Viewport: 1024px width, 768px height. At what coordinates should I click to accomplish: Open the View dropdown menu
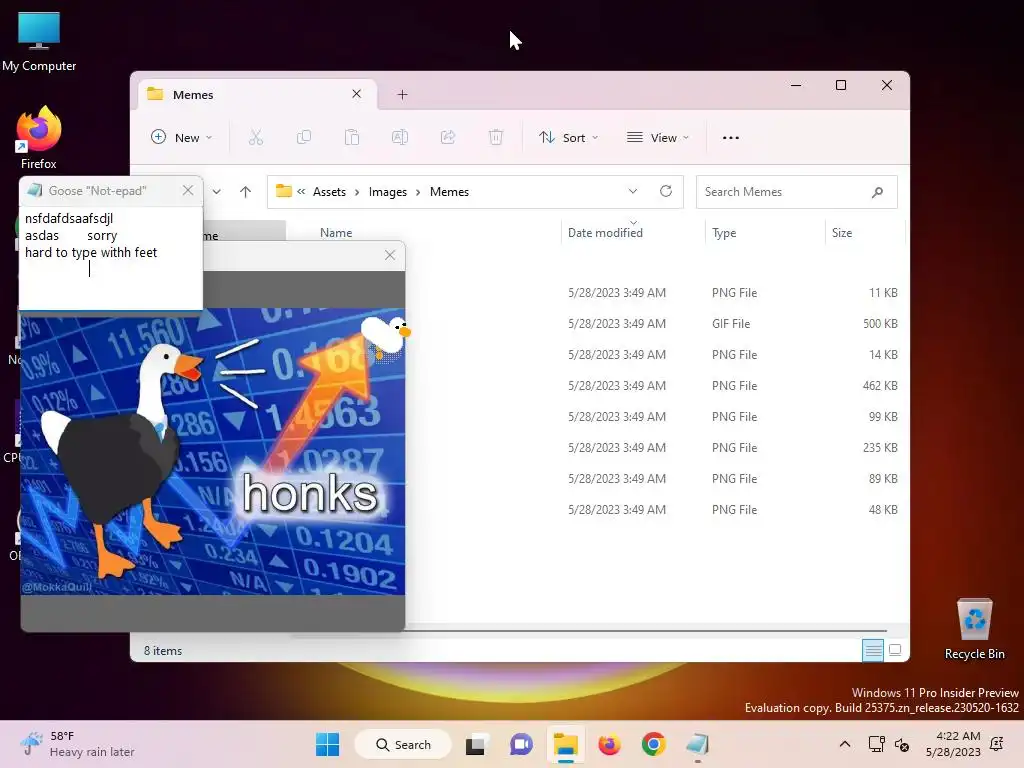pyautogui.click(x=658, y=138)
